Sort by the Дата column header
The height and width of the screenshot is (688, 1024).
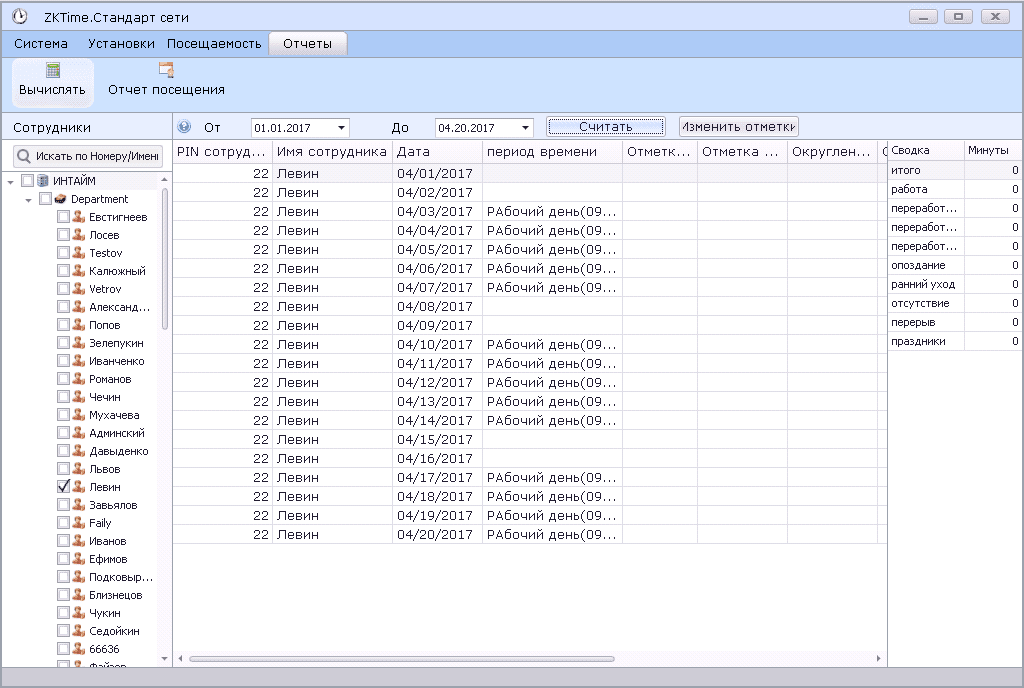[436, 152]
